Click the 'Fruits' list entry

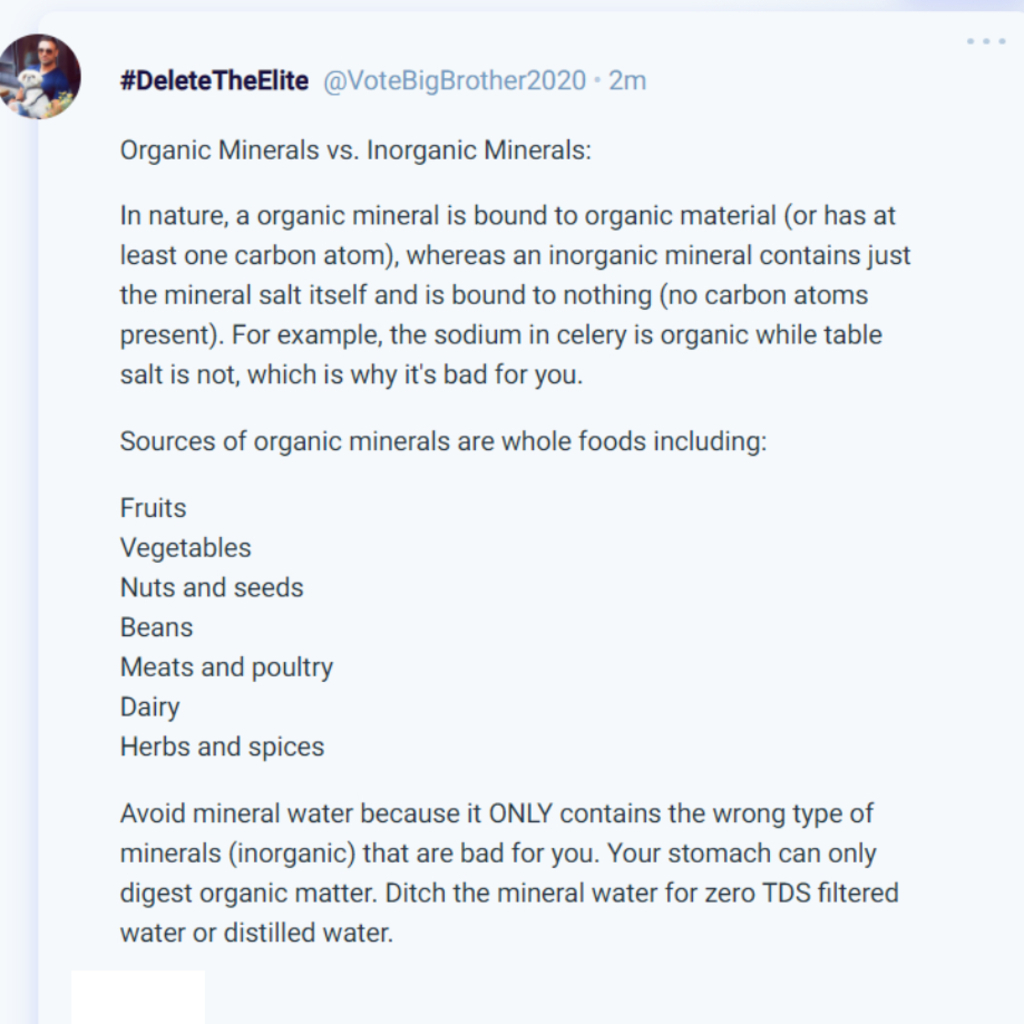click(x=153, y=508)
